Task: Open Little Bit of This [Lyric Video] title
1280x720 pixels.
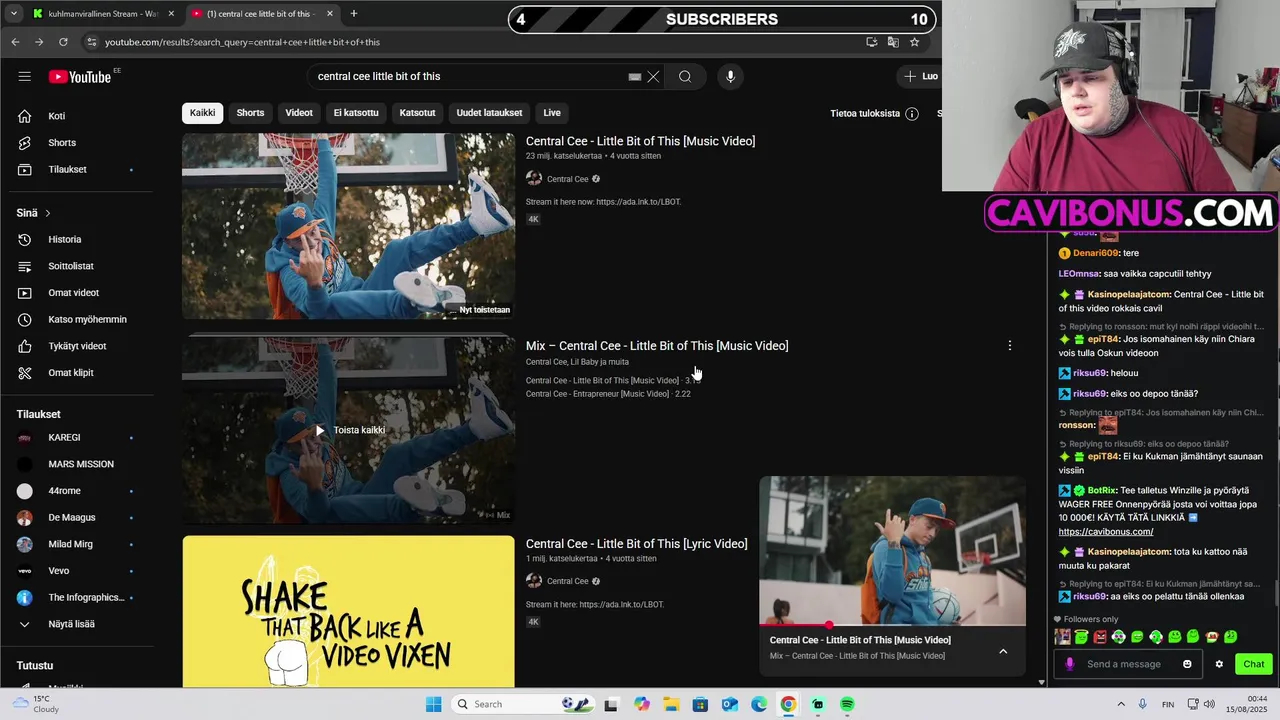Action: (637, 544)
